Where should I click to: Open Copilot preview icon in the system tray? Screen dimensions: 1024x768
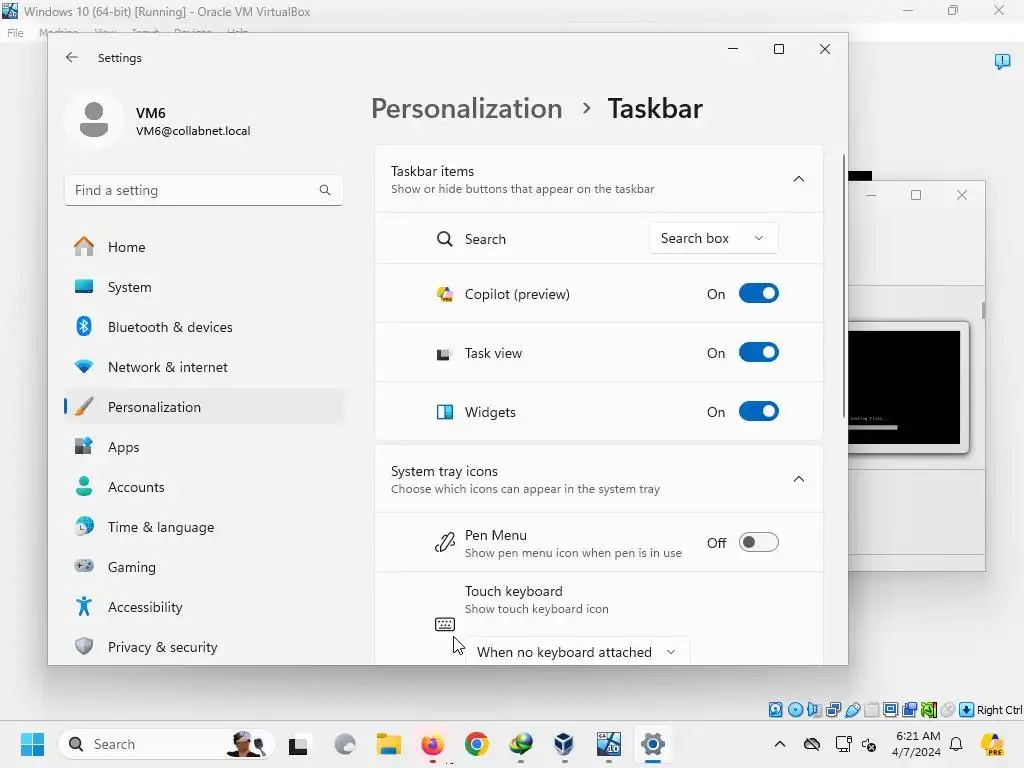tap(992, 744)
